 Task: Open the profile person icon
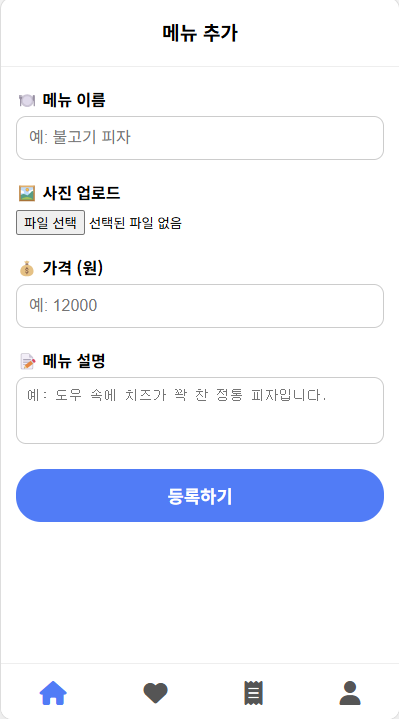350,693
